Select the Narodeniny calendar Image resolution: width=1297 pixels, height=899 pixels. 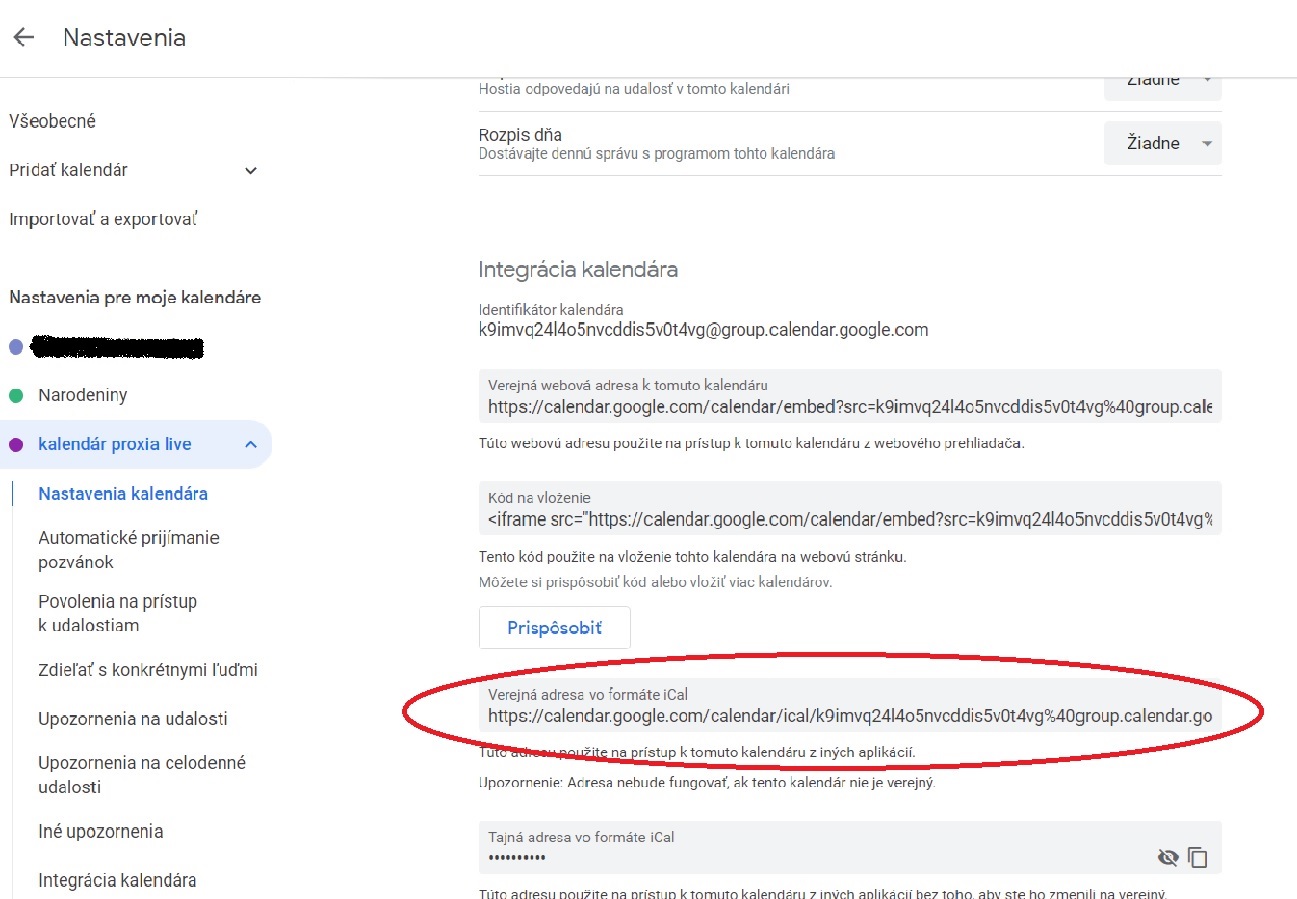82,396
